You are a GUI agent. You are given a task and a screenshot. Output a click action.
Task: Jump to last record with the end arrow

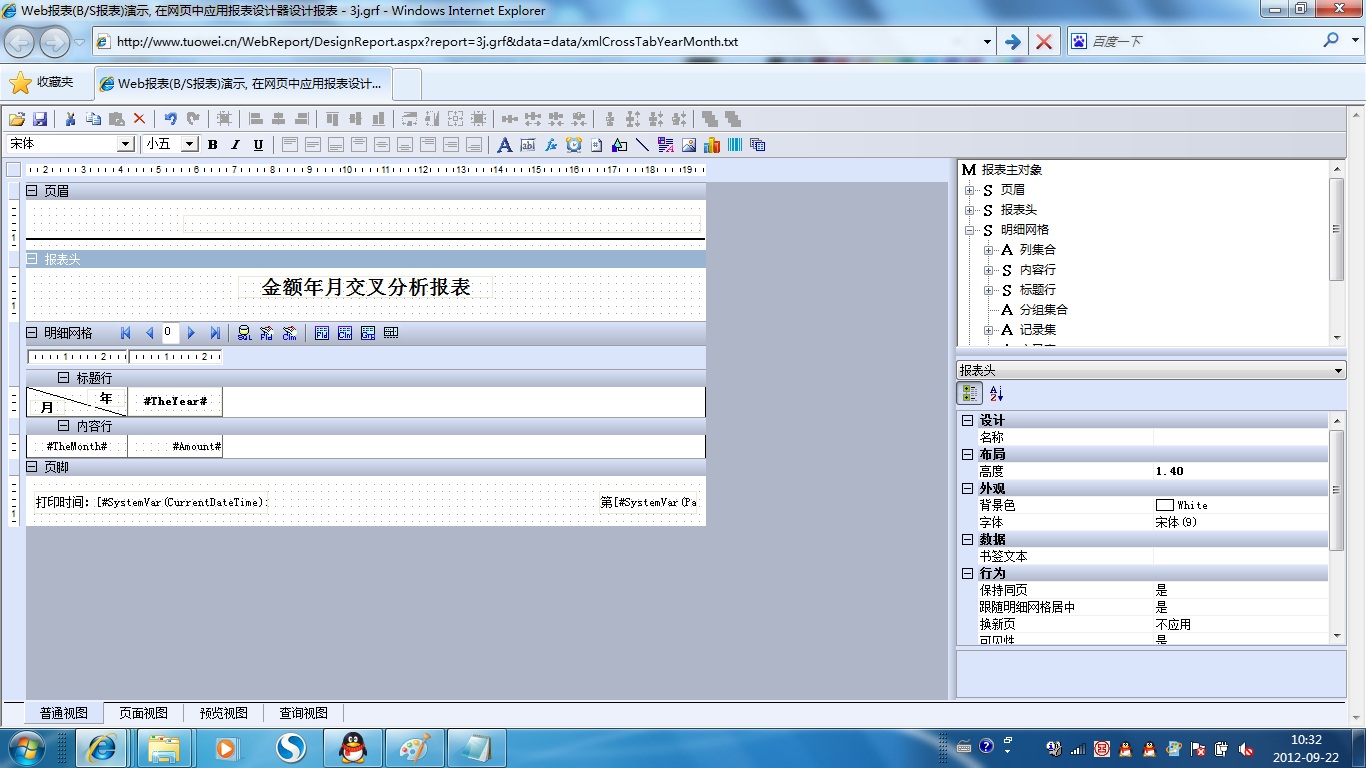[x=215, y=333]
